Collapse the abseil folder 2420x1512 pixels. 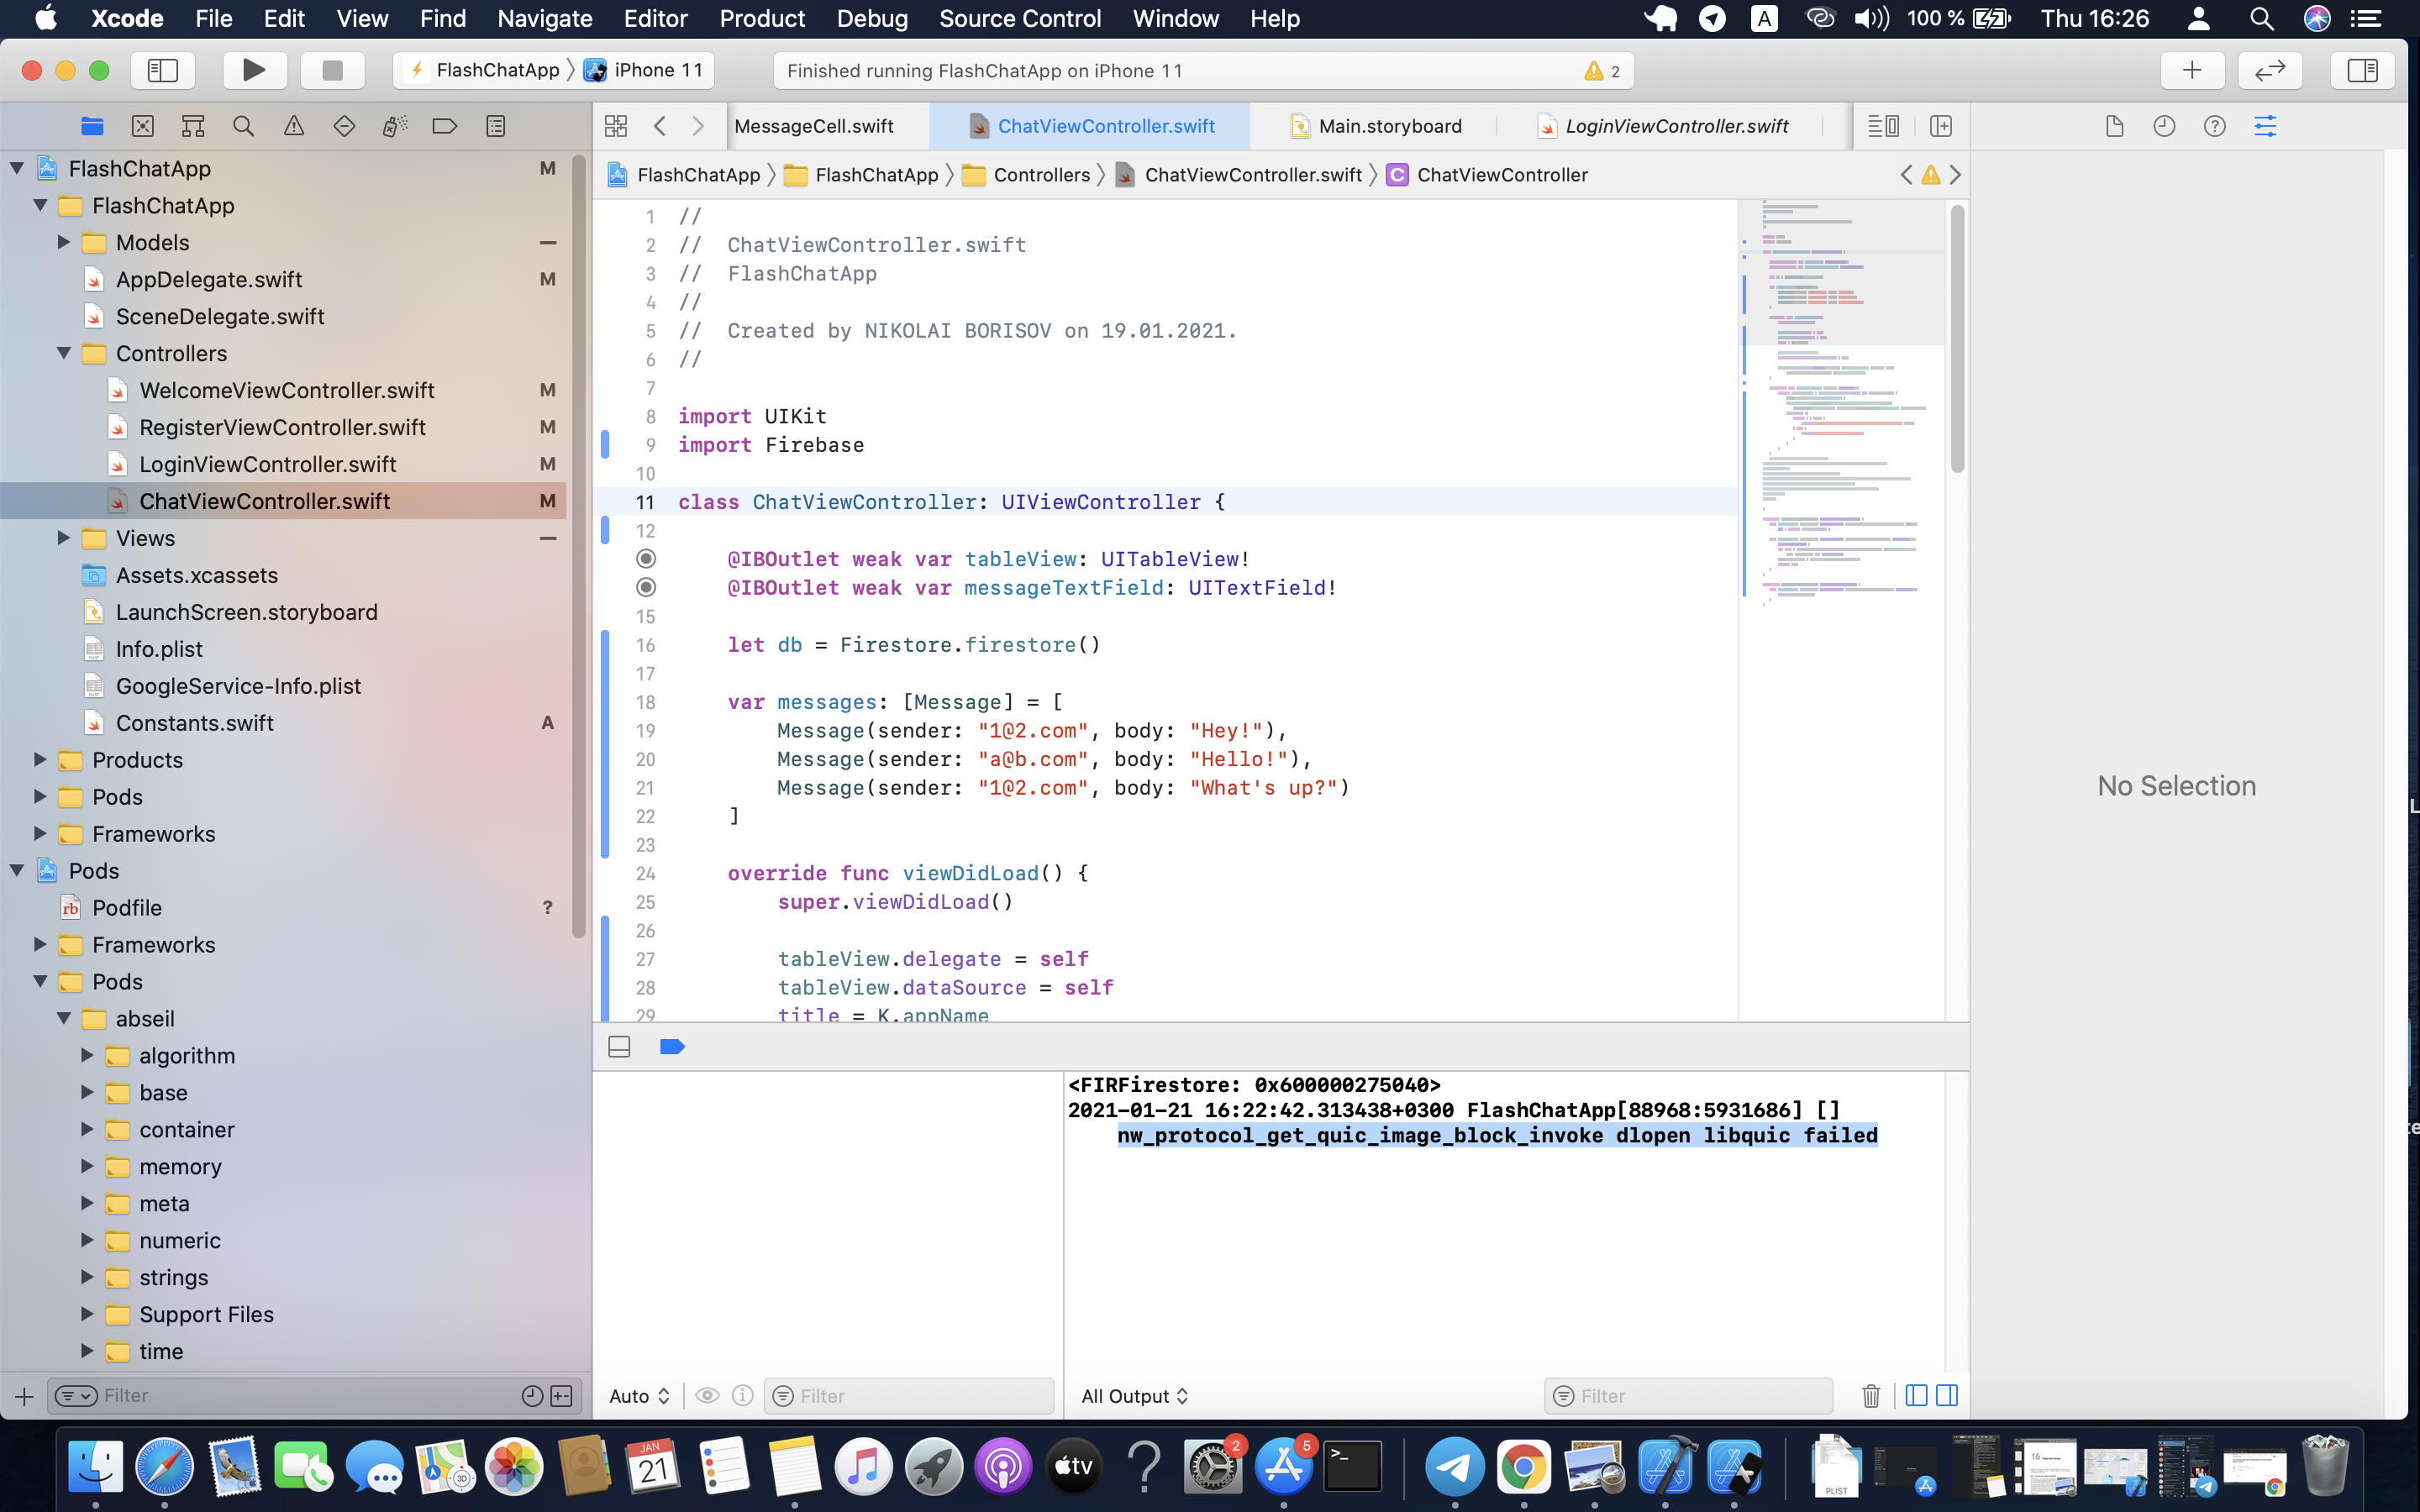coord(64,1019)
